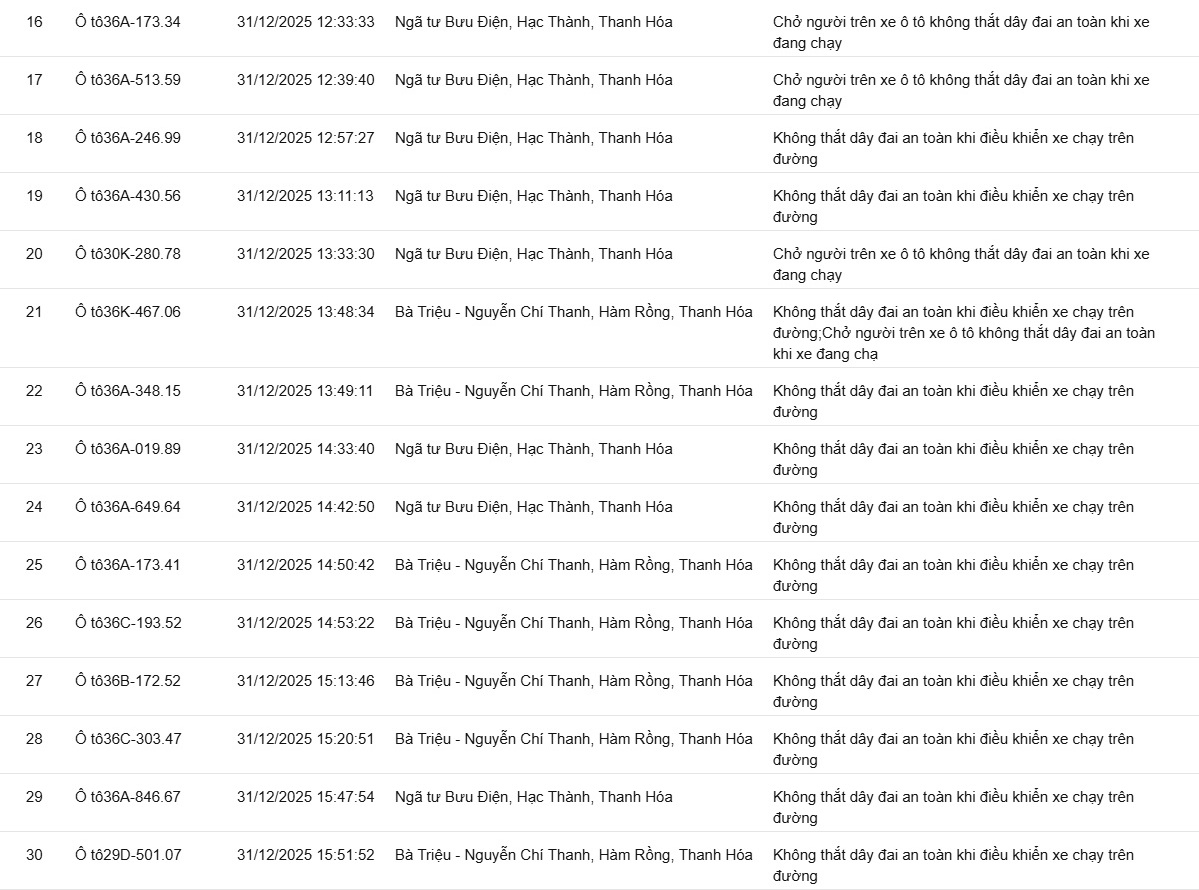Select the timestamp 31/12/2025 12:39:40
This screenshot has width=1199, height=890.
(305, 80)
